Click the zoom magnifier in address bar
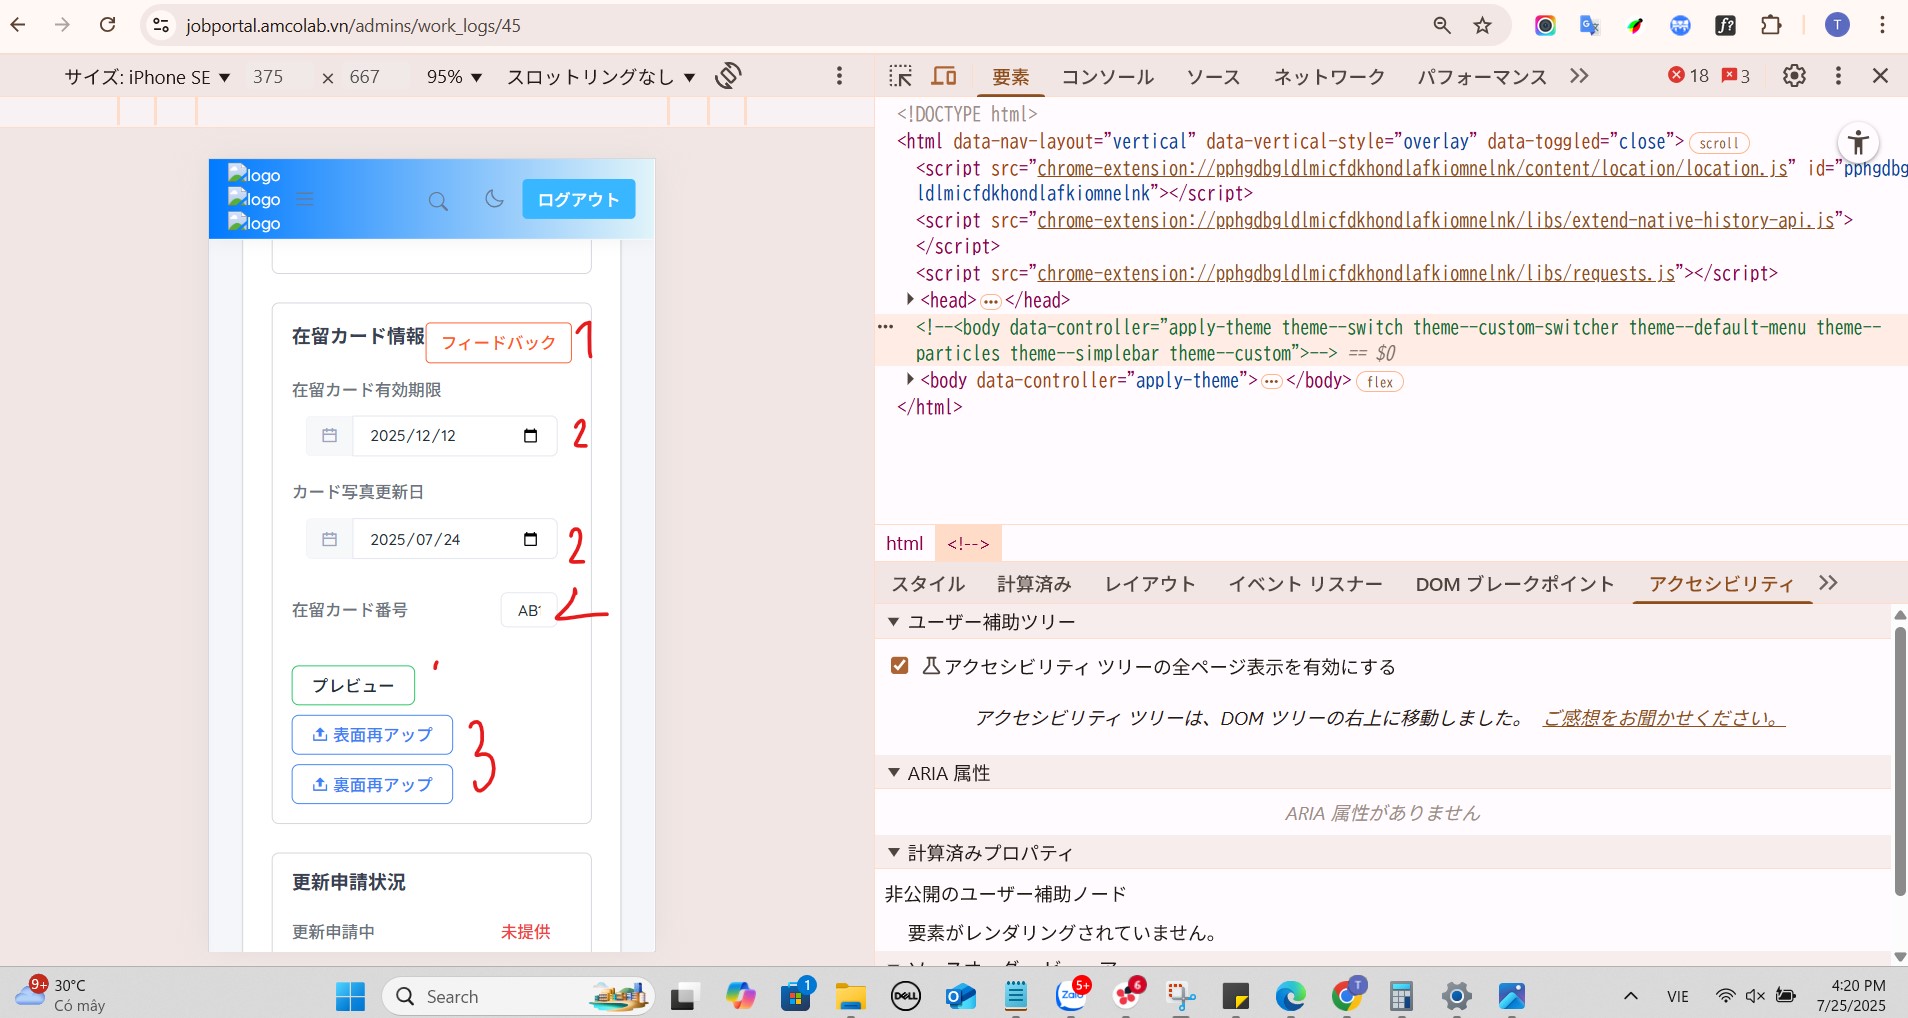Image resolution: width=1908 pixels, height=1018 pixels. [x=1441, y=25]
